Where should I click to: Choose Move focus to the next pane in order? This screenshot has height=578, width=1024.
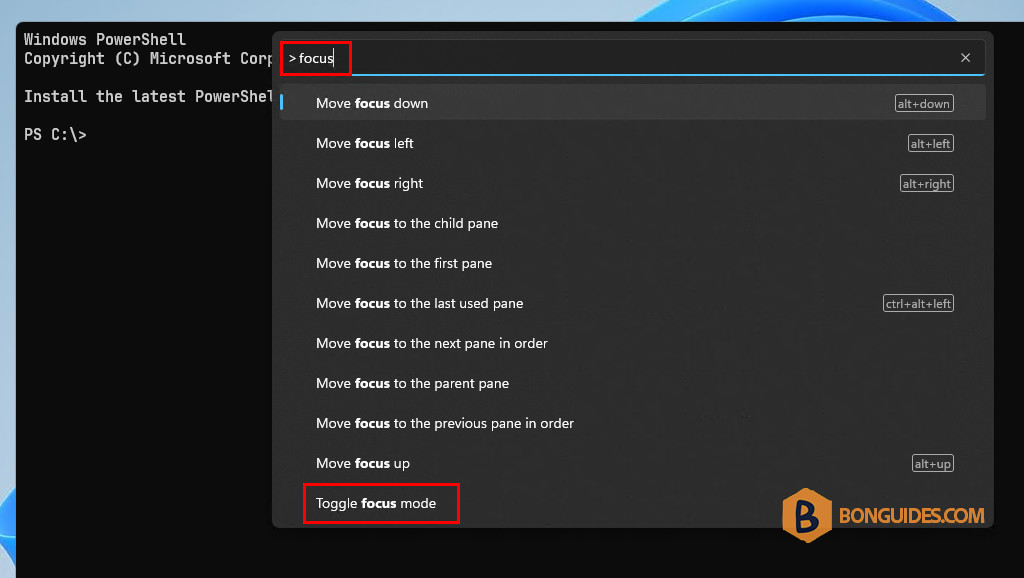(632, 343)
